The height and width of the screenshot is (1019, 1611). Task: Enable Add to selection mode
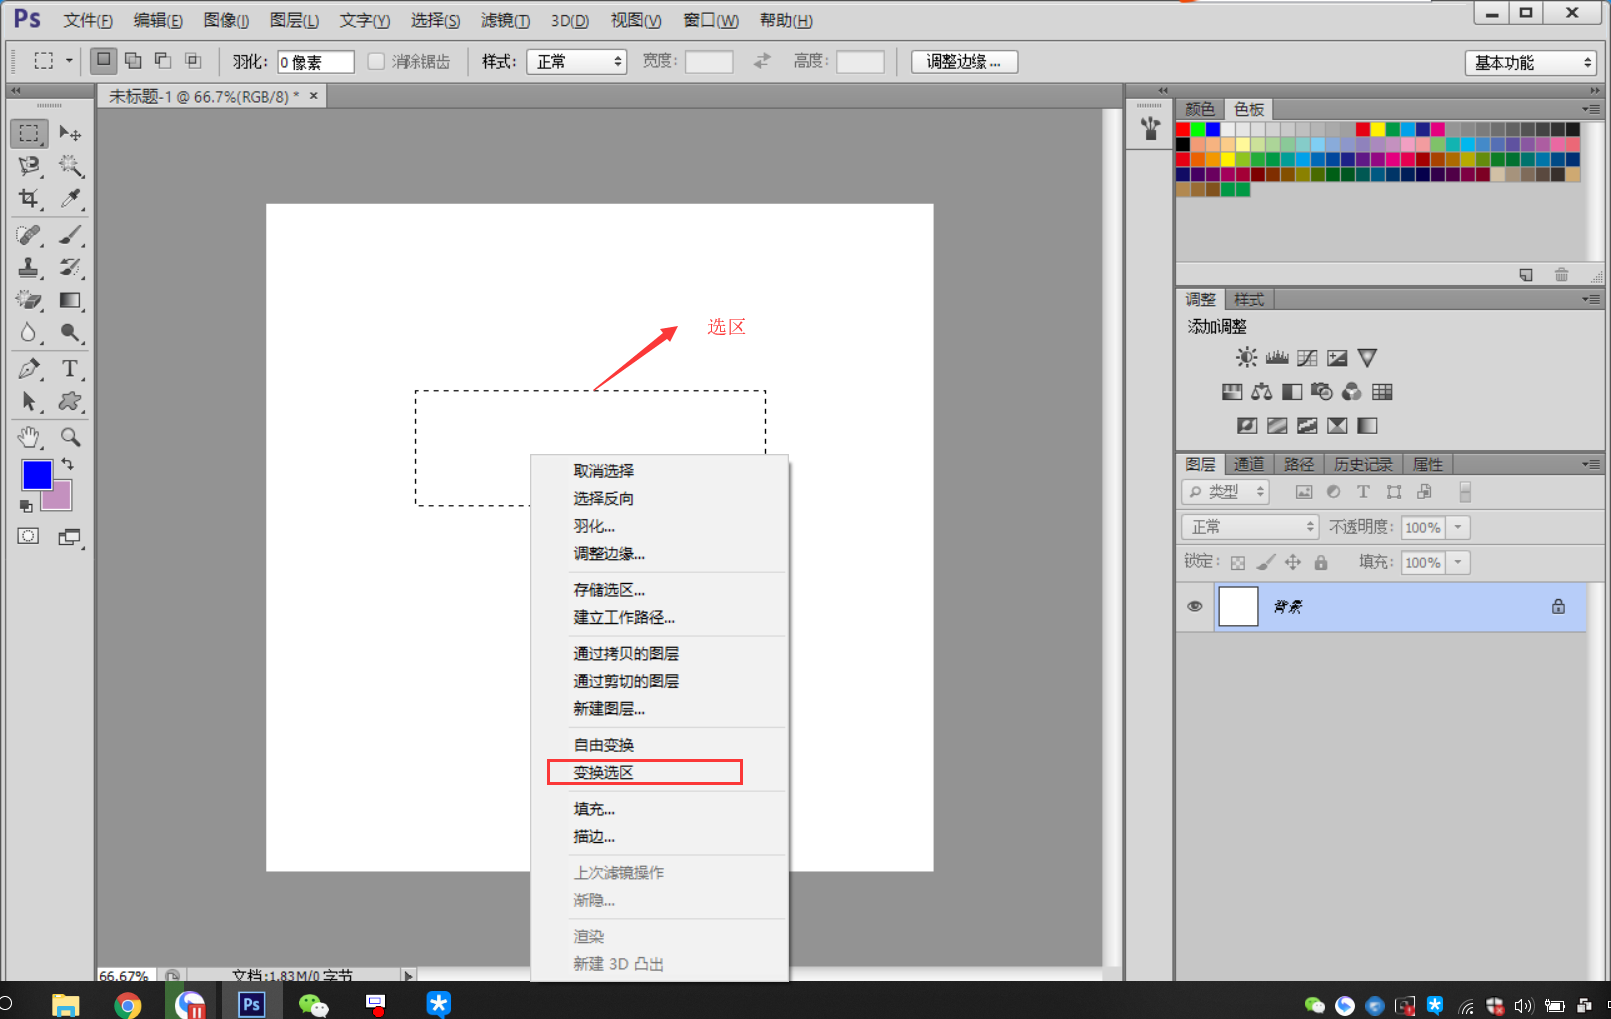coord(133,61)
